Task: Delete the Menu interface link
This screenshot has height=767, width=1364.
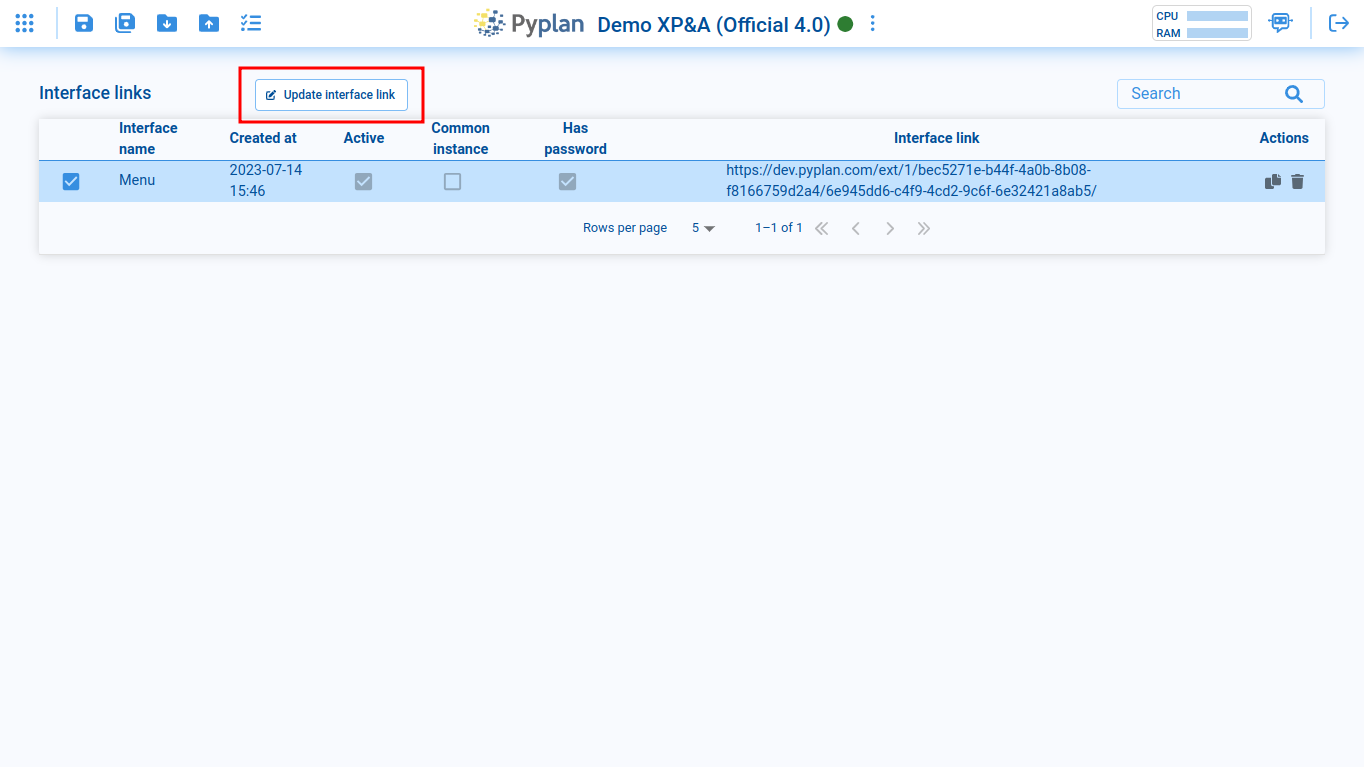Action: click(x=1297, y=181)
